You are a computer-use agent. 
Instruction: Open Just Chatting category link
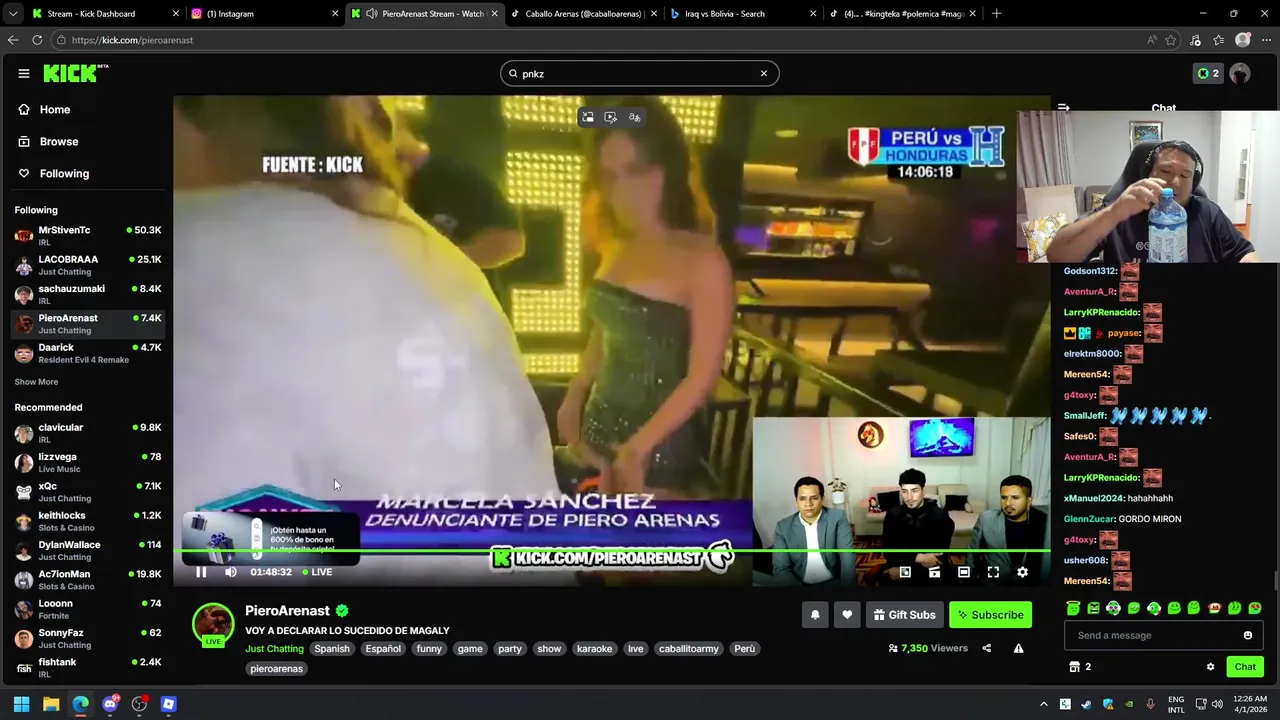(274, 649)
